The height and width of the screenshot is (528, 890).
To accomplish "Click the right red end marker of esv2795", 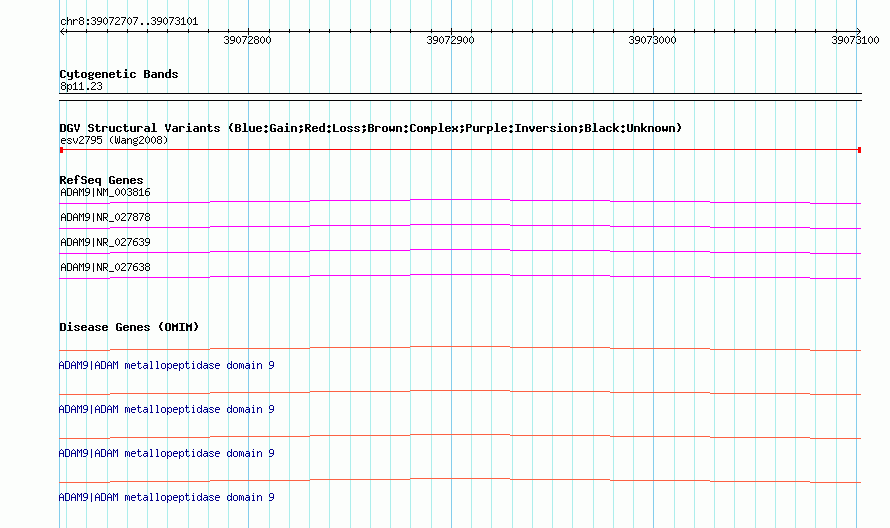I will [x=859, y=150].
